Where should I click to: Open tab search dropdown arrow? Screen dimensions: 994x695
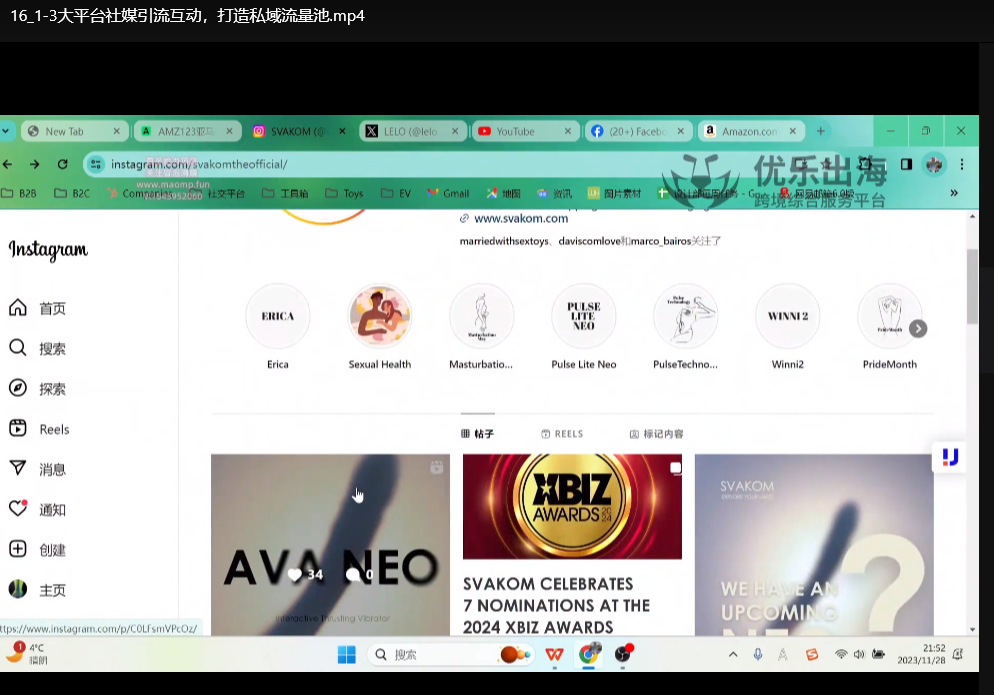6,131
